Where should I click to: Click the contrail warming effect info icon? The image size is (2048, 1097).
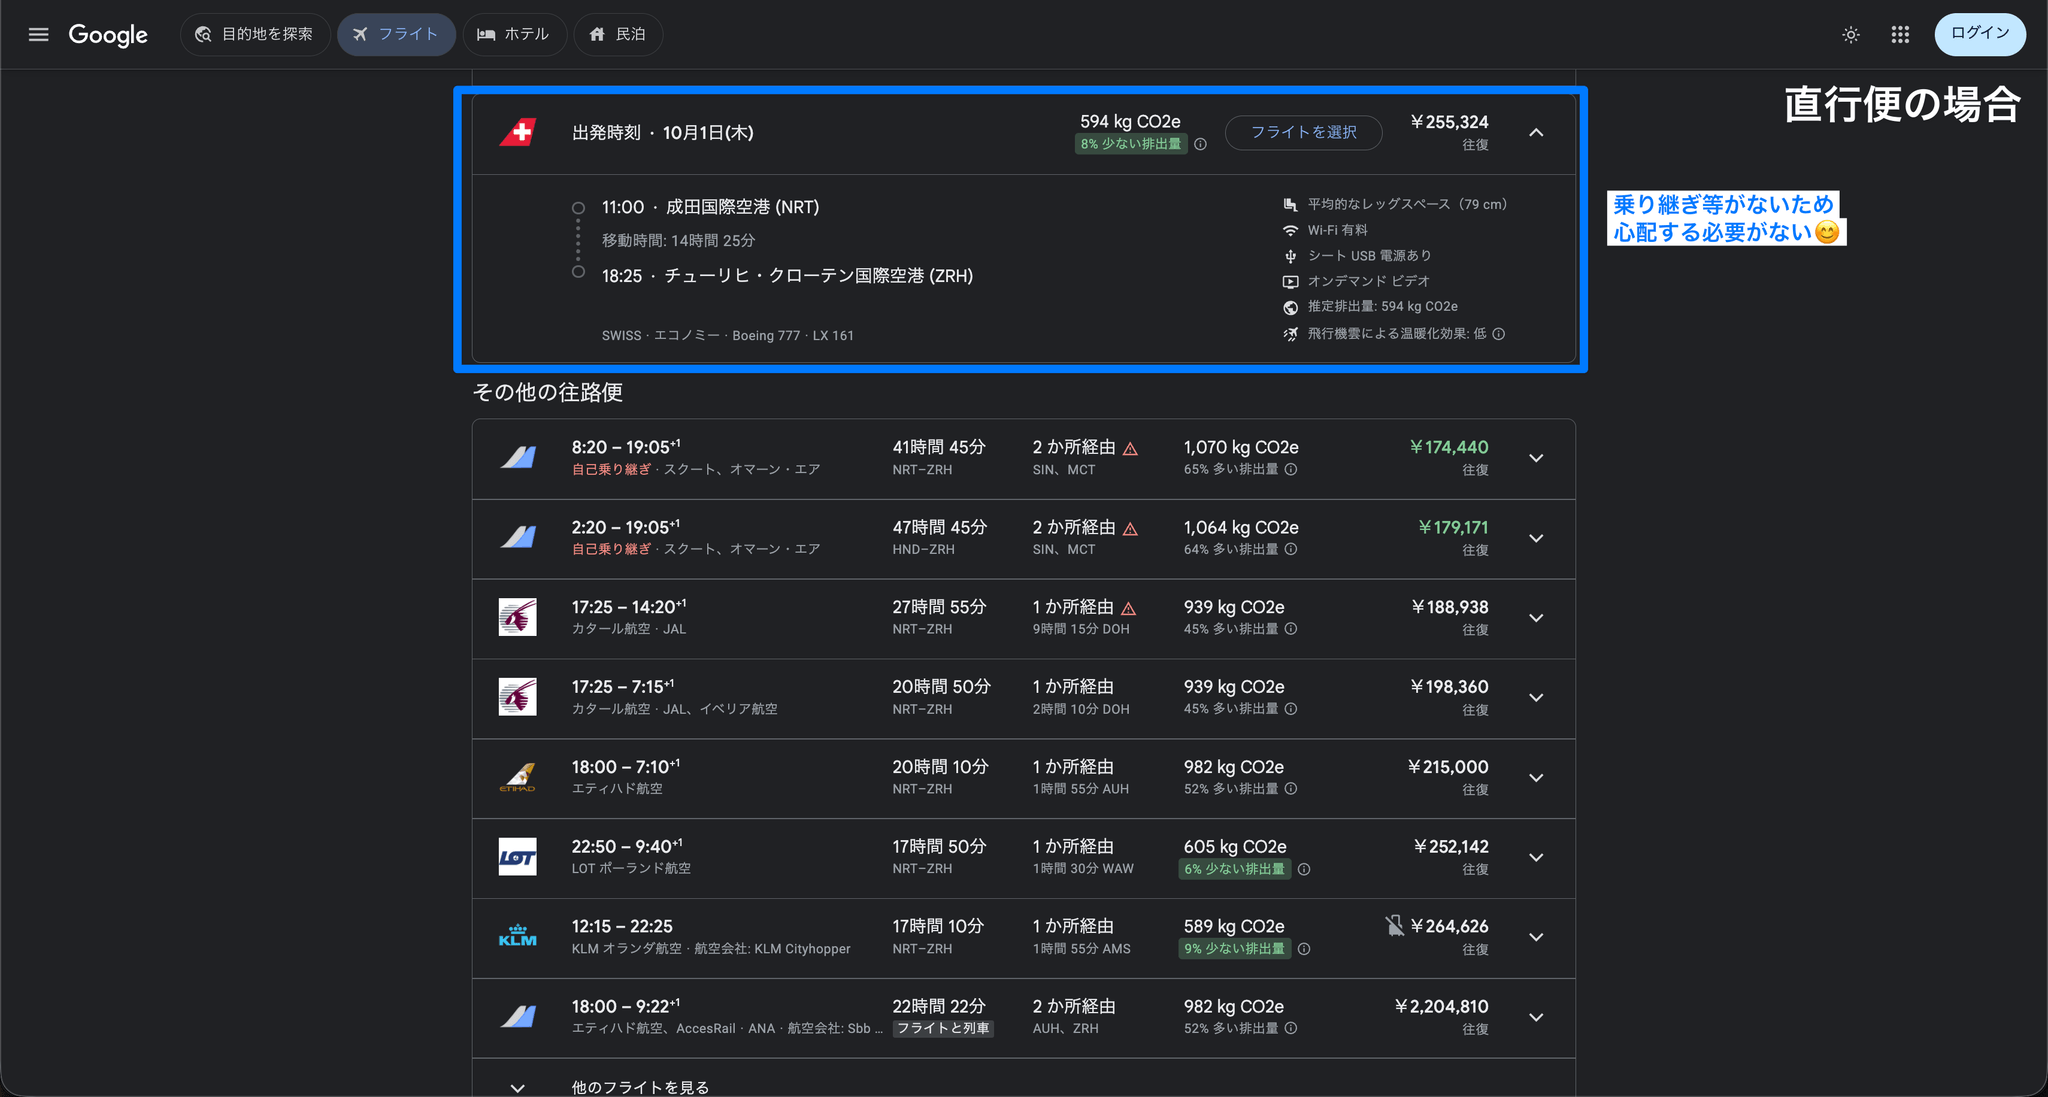click(1498, 334)
